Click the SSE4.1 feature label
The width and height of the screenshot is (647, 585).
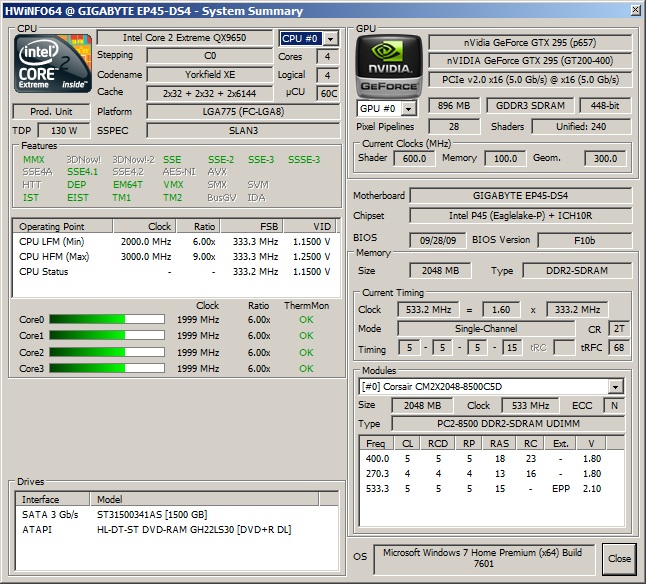(83, 172)
